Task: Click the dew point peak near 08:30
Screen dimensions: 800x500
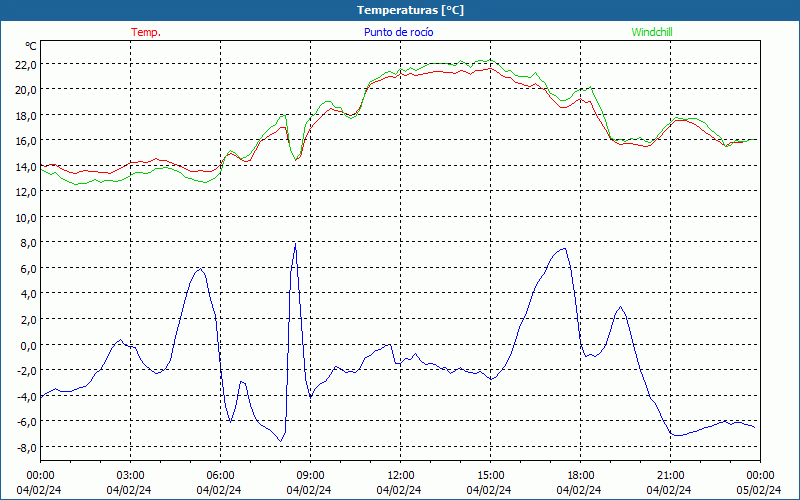Action: coord(295,244)
